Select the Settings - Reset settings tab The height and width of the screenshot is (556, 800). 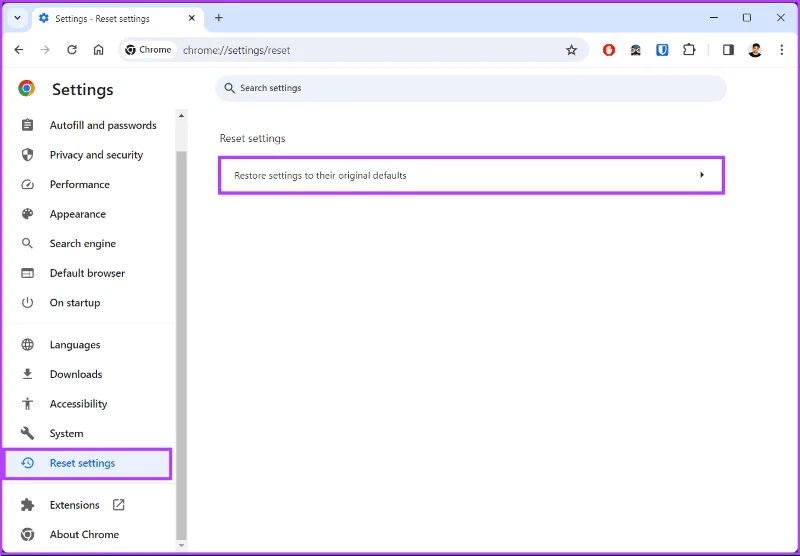point(118,18)
